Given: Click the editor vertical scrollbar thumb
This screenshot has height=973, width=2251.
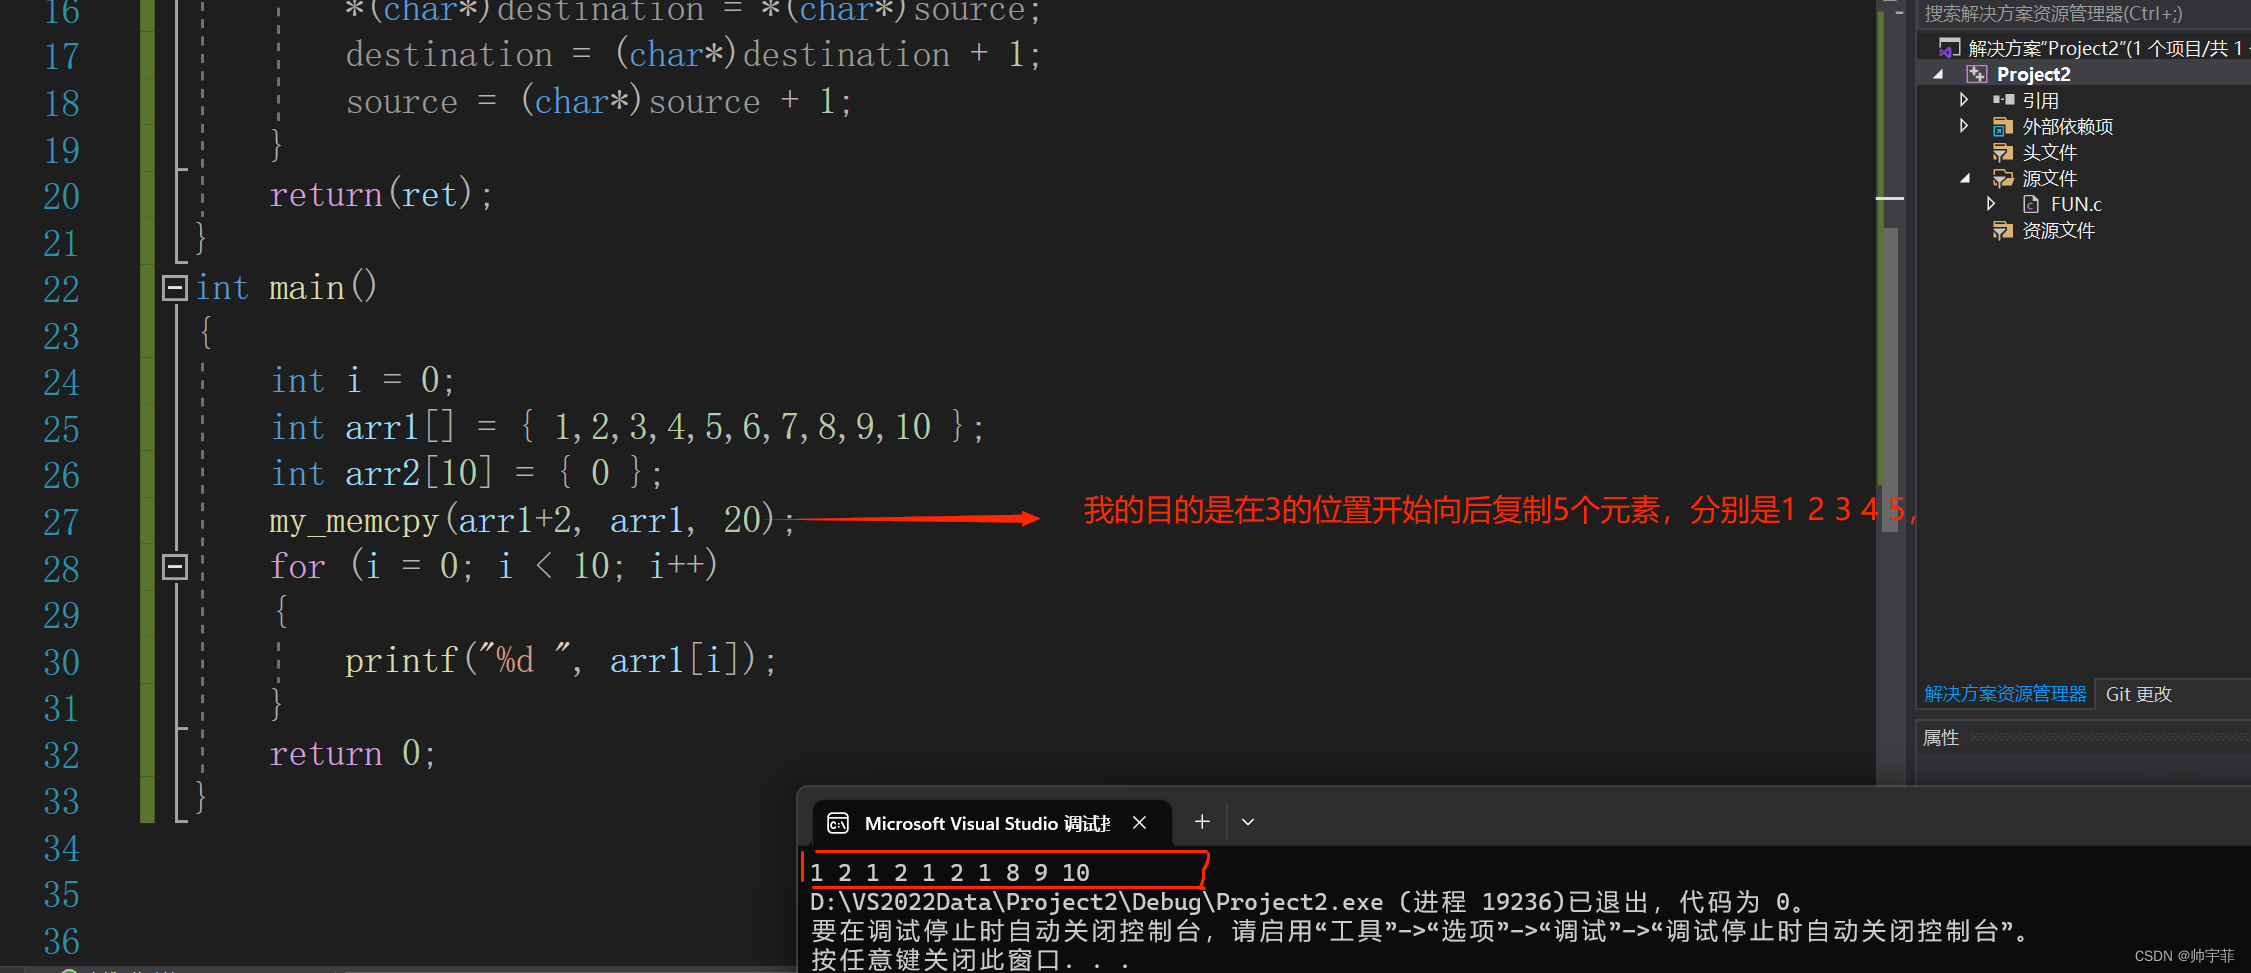Looking at the screenshot, I should click(x=1890, y=380).
